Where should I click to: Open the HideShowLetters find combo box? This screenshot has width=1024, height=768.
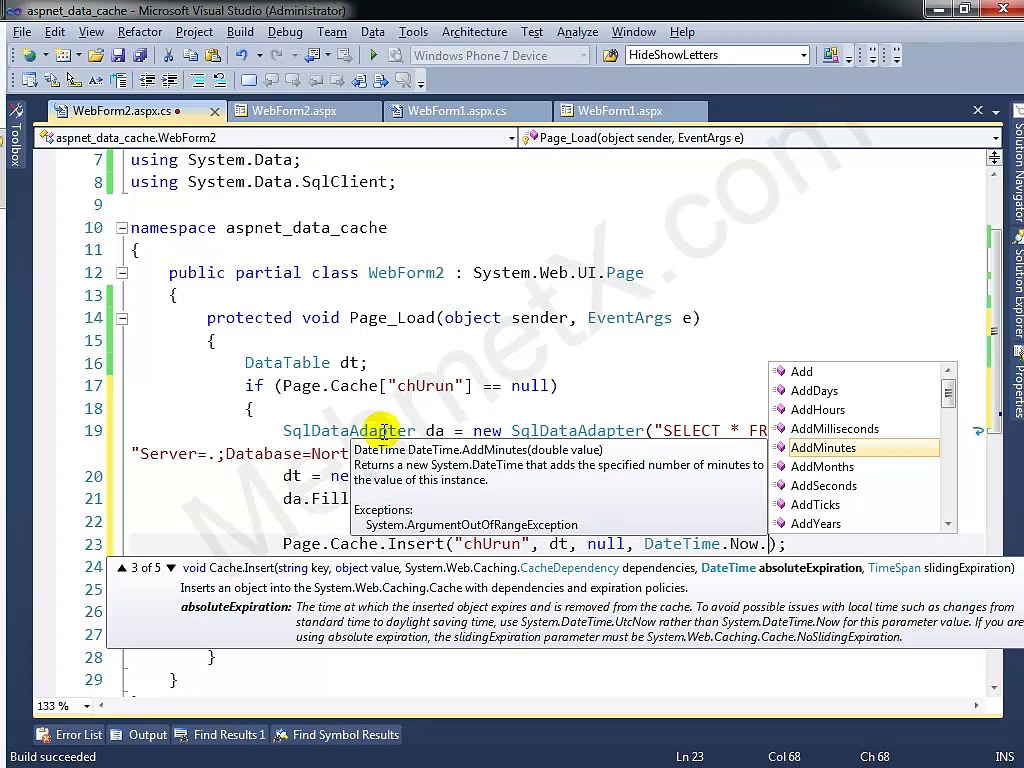pyautogui.click(x=718, y=56)
